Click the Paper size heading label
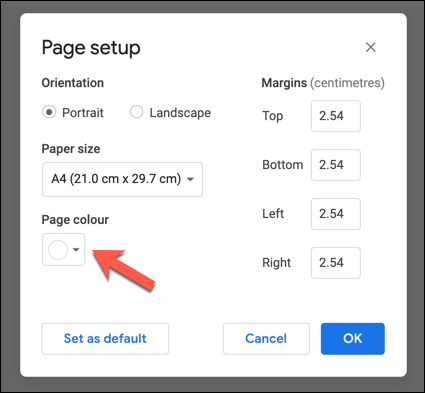This screenshot has width=425, height=393. point(71,149)
